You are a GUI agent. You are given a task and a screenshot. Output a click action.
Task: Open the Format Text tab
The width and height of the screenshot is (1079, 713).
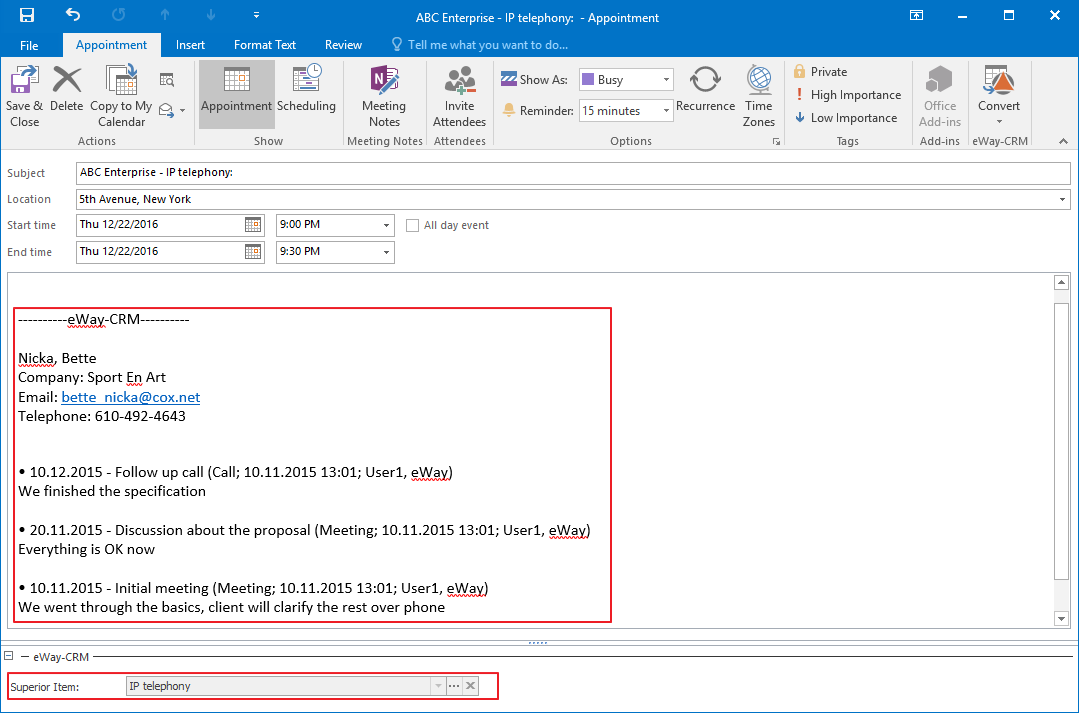(x=265, y=45)
